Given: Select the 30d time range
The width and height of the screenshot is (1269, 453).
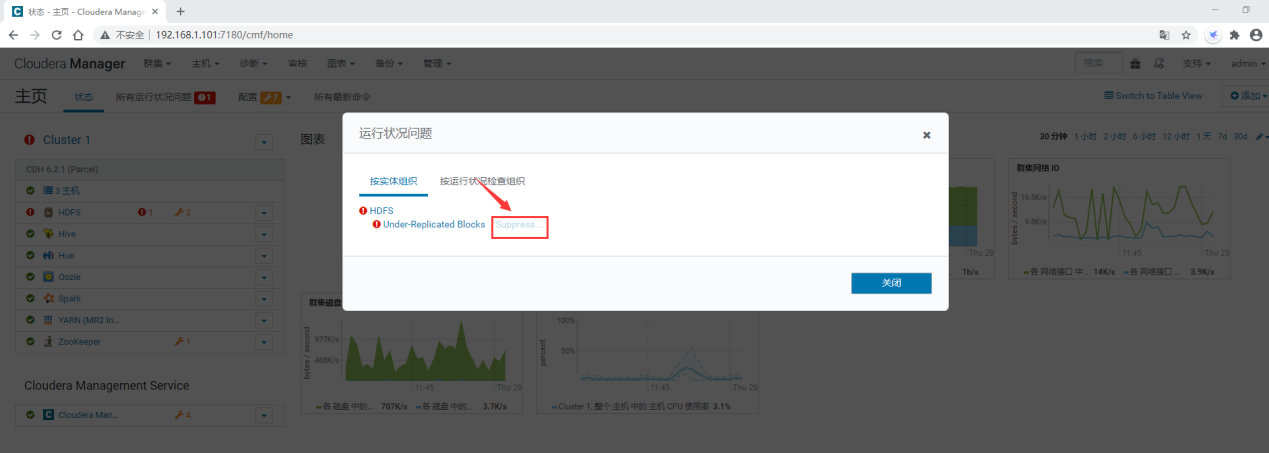Looking at the screenshot, I should click(x=1240, y=136).
